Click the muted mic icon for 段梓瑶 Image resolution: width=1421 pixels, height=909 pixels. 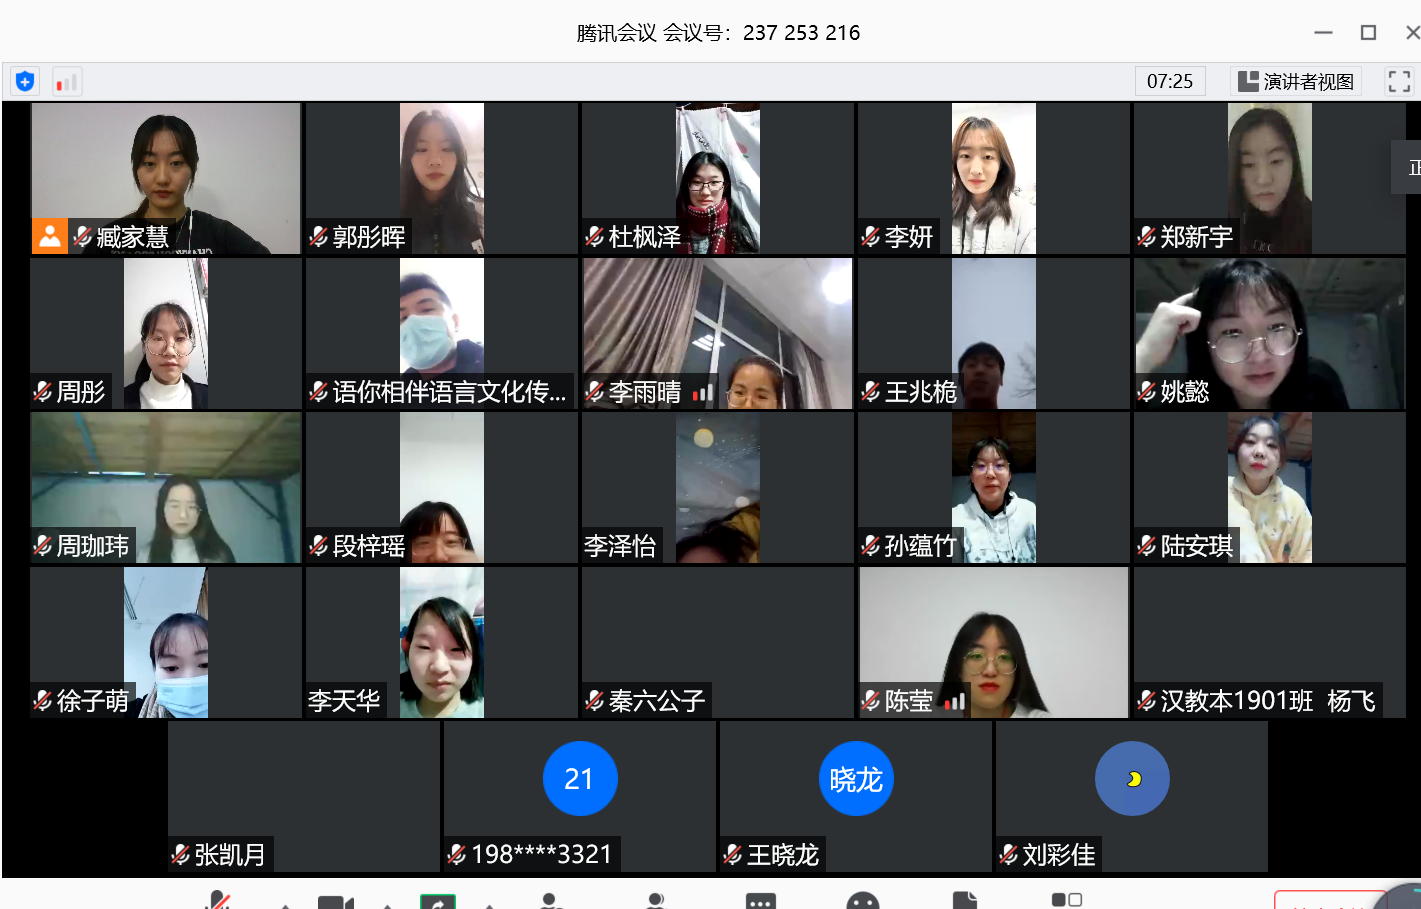pyautogui.click(x=319, y=546)
